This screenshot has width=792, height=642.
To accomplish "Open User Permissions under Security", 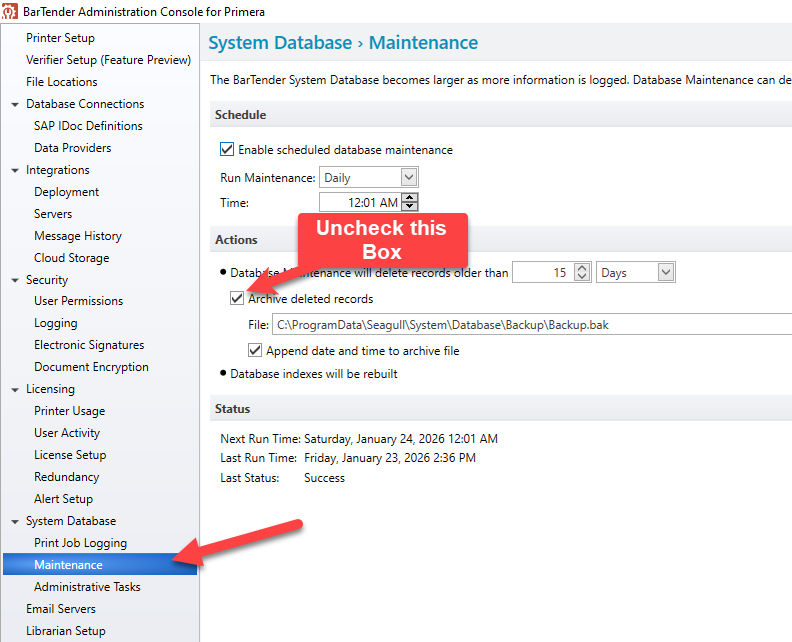I will [78, 301].
